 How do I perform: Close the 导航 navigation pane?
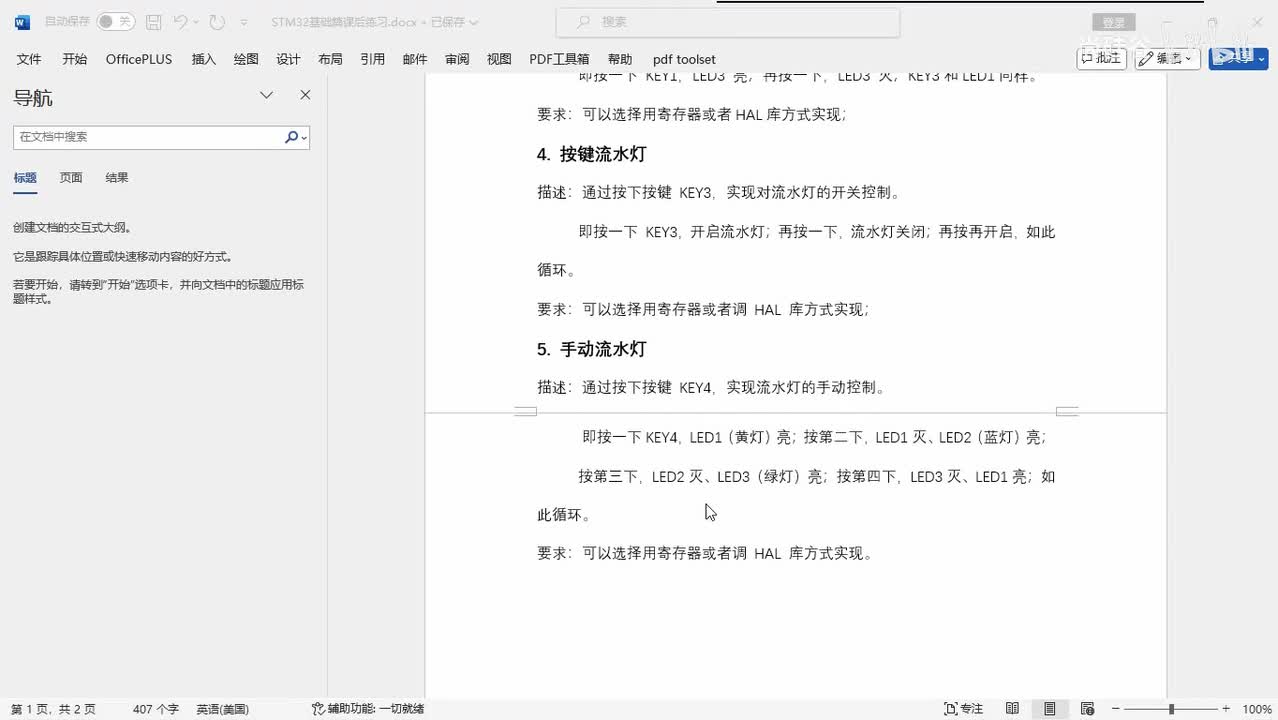(x=305, y=95)
